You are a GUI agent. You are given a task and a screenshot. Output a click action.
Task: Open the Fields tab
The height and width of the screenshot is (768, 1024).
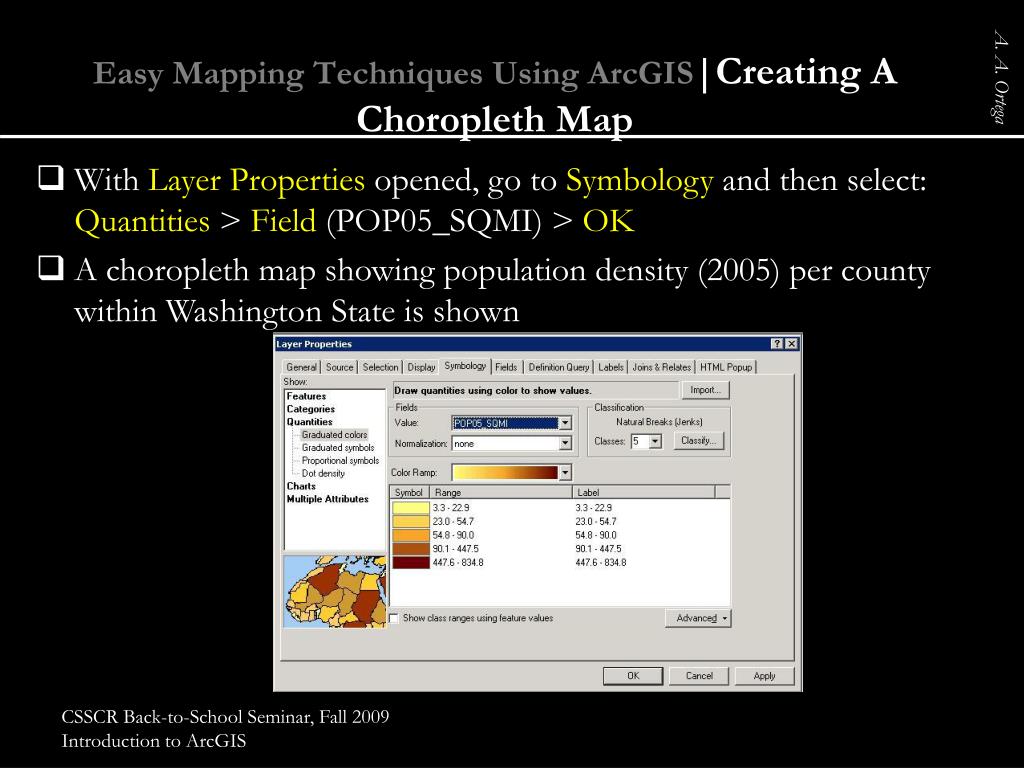click(x=506, y=367)
